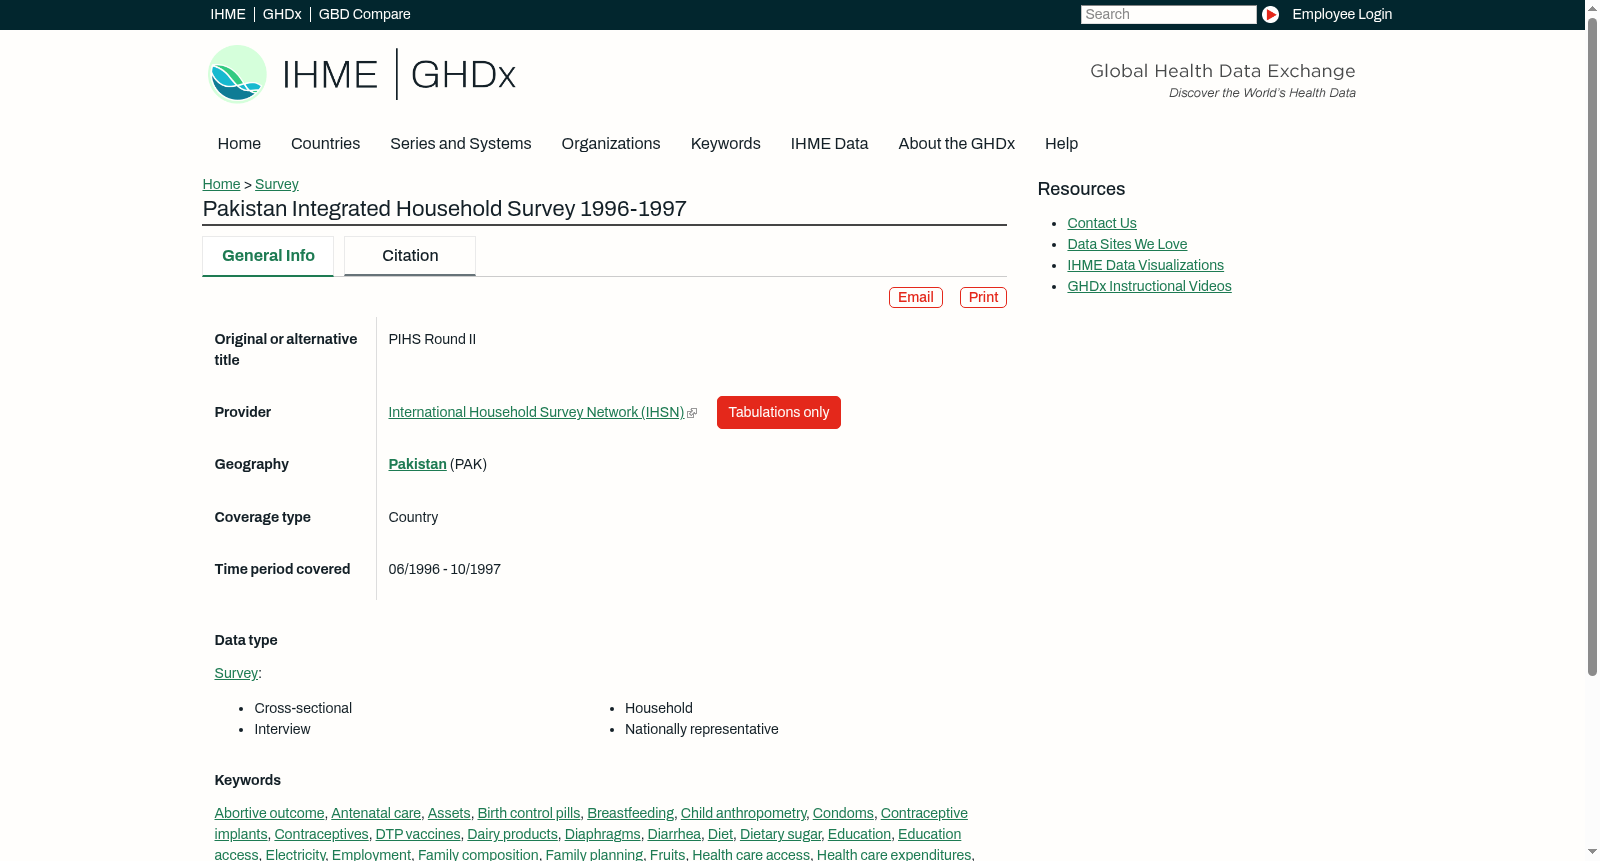Open the Pakistan geography link
Image resolution: width=1600 pixels, height=861 pixels.
coord(417,464)
